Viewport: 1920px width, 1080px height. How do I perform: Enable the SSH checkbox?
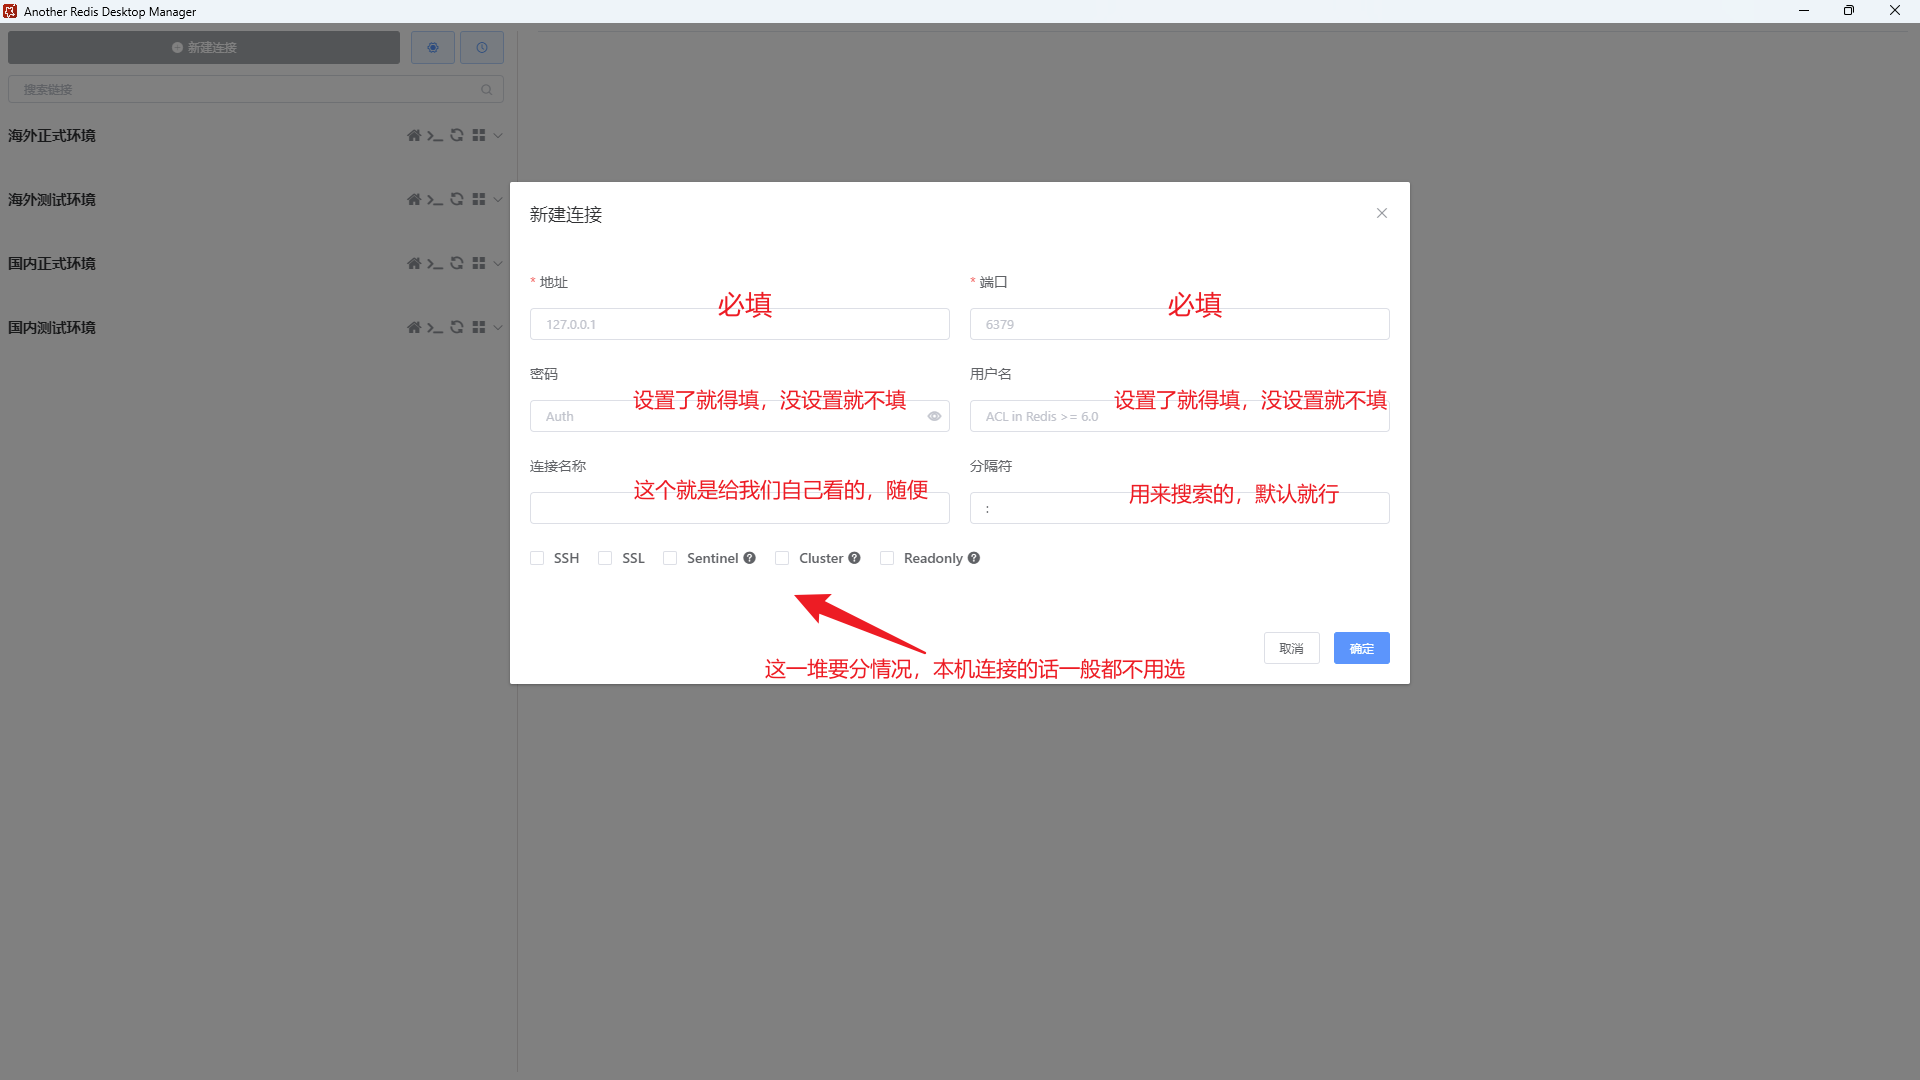(537, 558)
